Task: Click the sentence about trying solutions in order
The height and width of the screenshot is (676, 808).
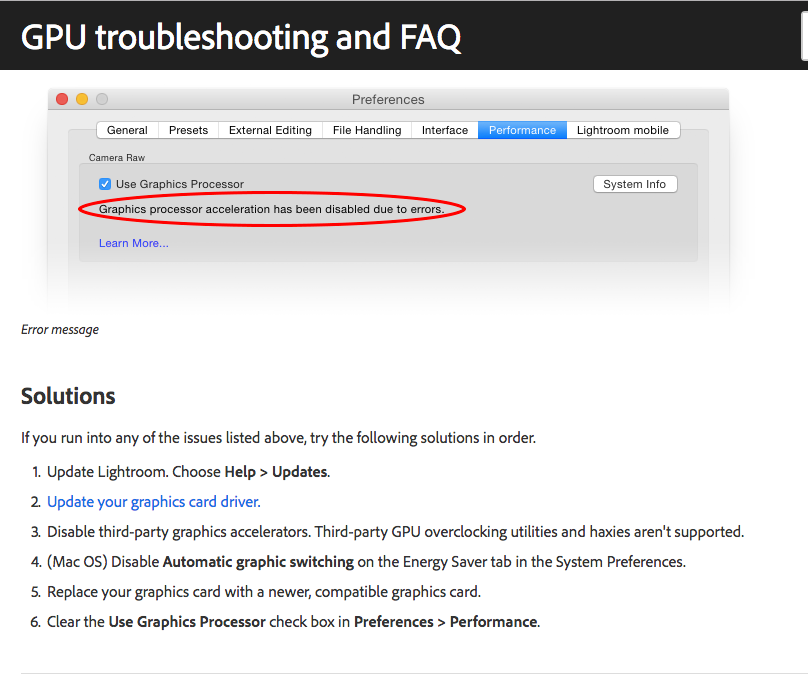Action: click(278, 438)
